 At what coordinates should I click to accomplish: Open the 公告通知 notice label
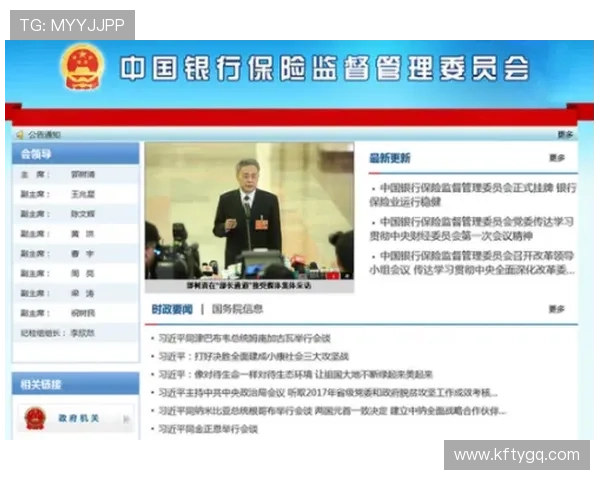tap(44, 135)
